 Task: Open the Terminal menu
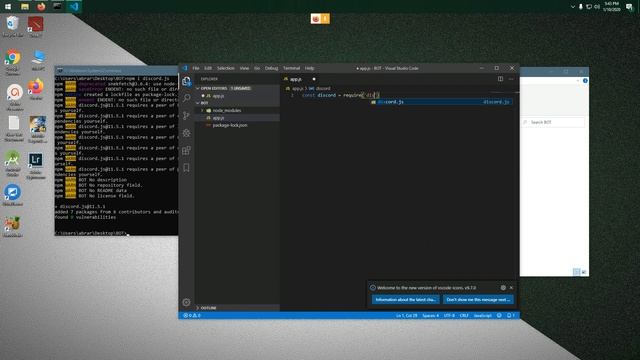pos(291,68)
